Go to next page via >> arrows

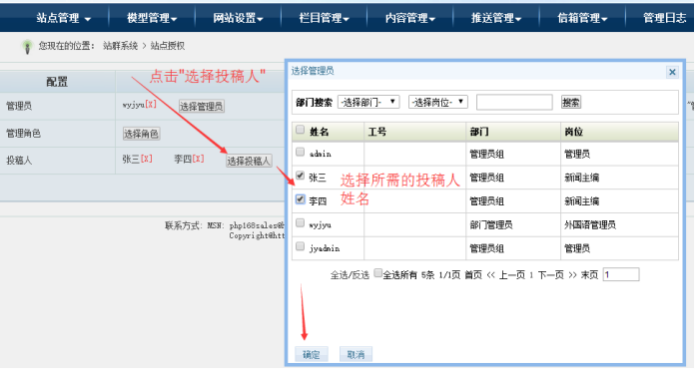[572, 275]
